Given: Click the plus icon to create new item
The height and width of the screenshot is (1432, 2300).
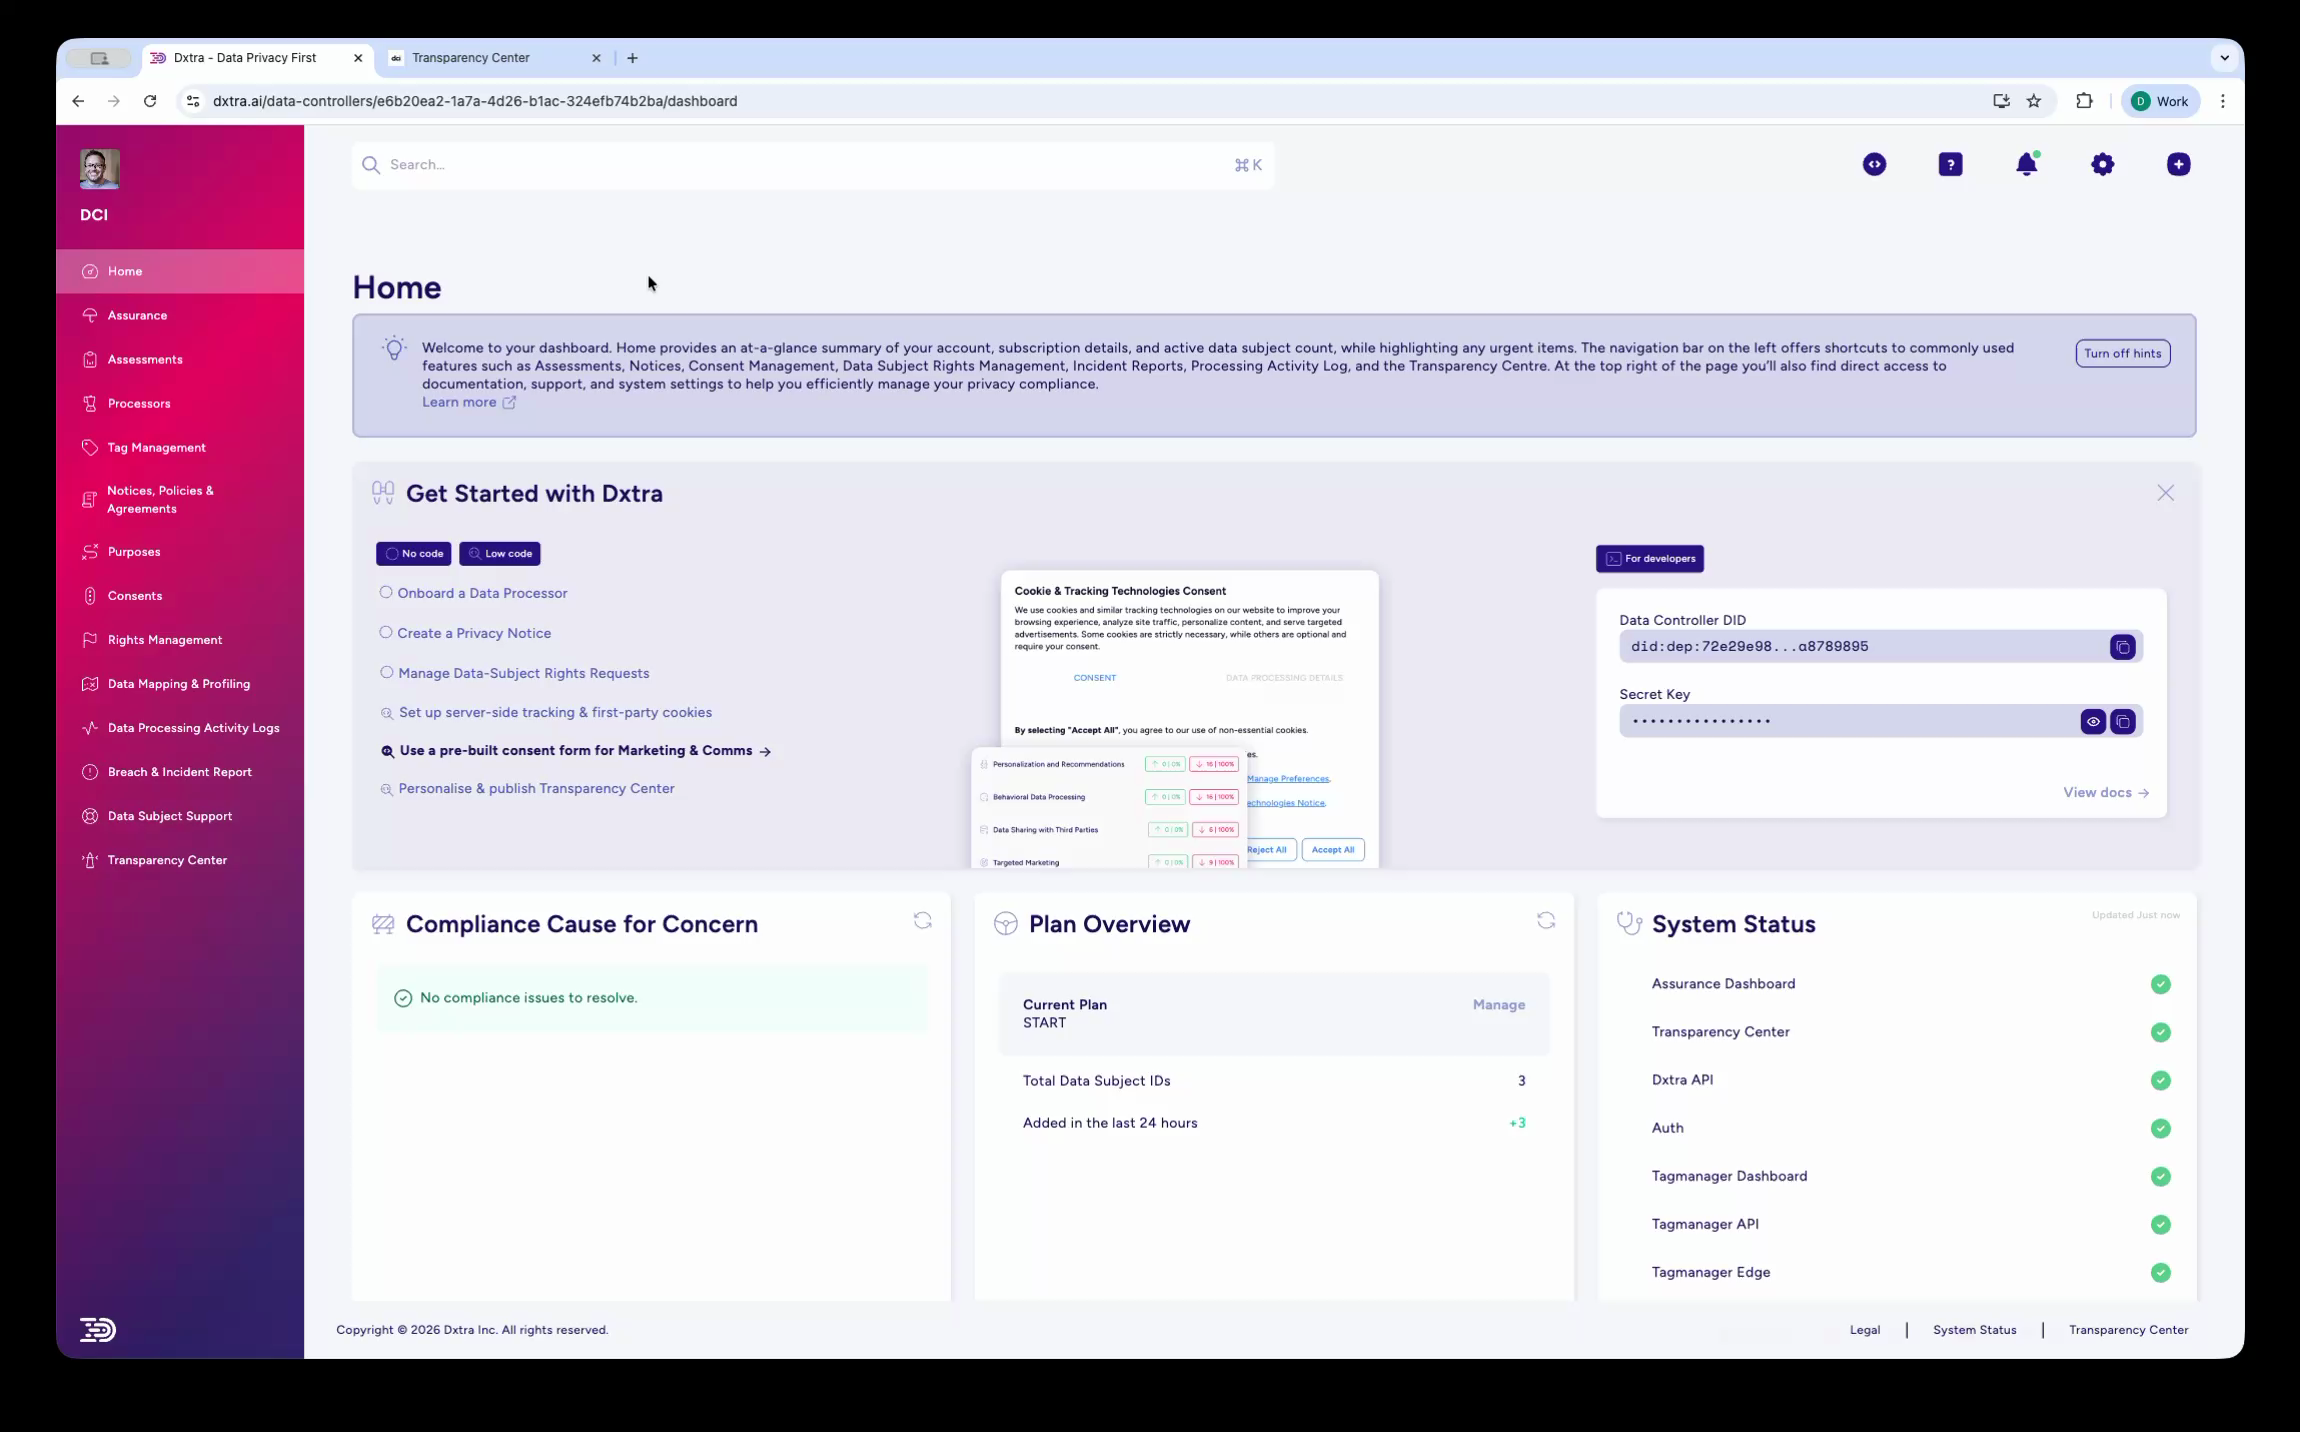Looking at the screenshot, I should [x=2177, y=164].
